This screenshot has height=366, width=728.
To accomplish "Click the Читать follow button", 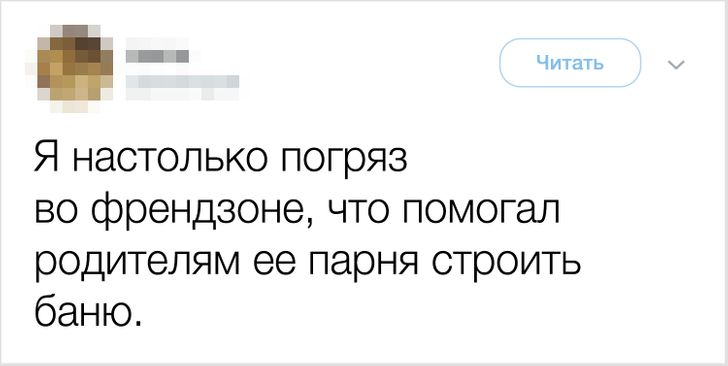I will point(570,63).
